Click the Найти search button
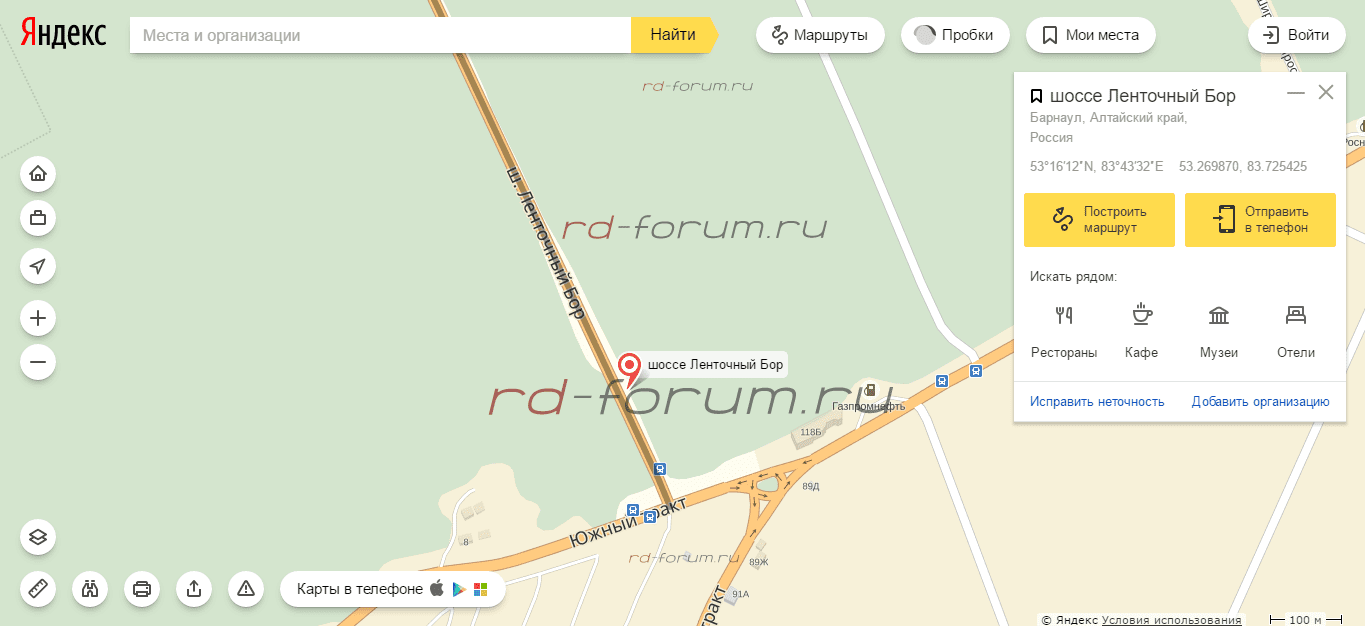This screenshot has width=1365, height=626. coord(674,35)
